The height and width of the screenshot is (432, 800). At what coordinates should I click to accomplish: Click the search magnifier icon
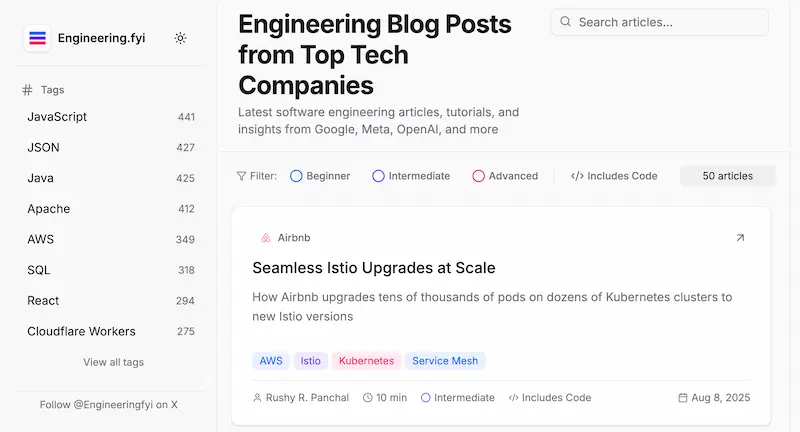coord(565,22)
